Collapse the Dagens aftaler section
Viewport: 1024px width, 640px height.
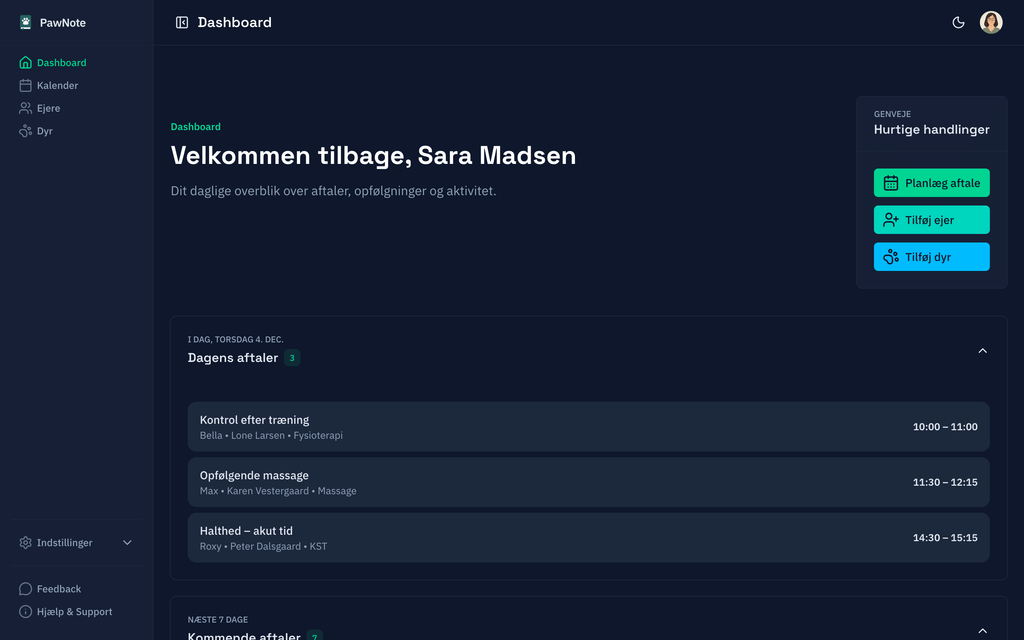point(982,351)
